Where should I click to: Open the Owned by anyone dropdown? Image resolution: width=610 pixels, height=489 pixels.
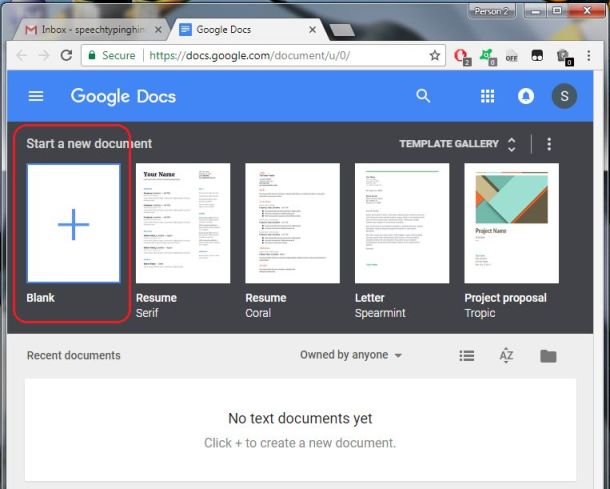pyautogui.click(x=351, y=355)
